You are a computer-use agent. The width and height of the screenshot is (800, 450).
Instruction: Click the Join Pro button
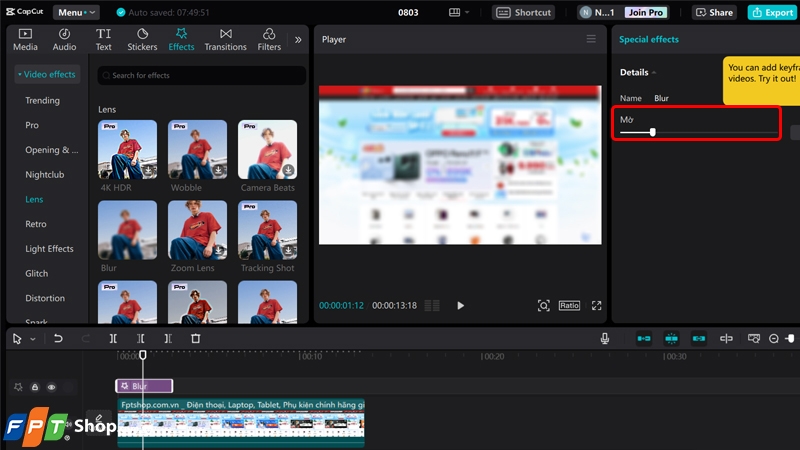(x=645, y=12)
